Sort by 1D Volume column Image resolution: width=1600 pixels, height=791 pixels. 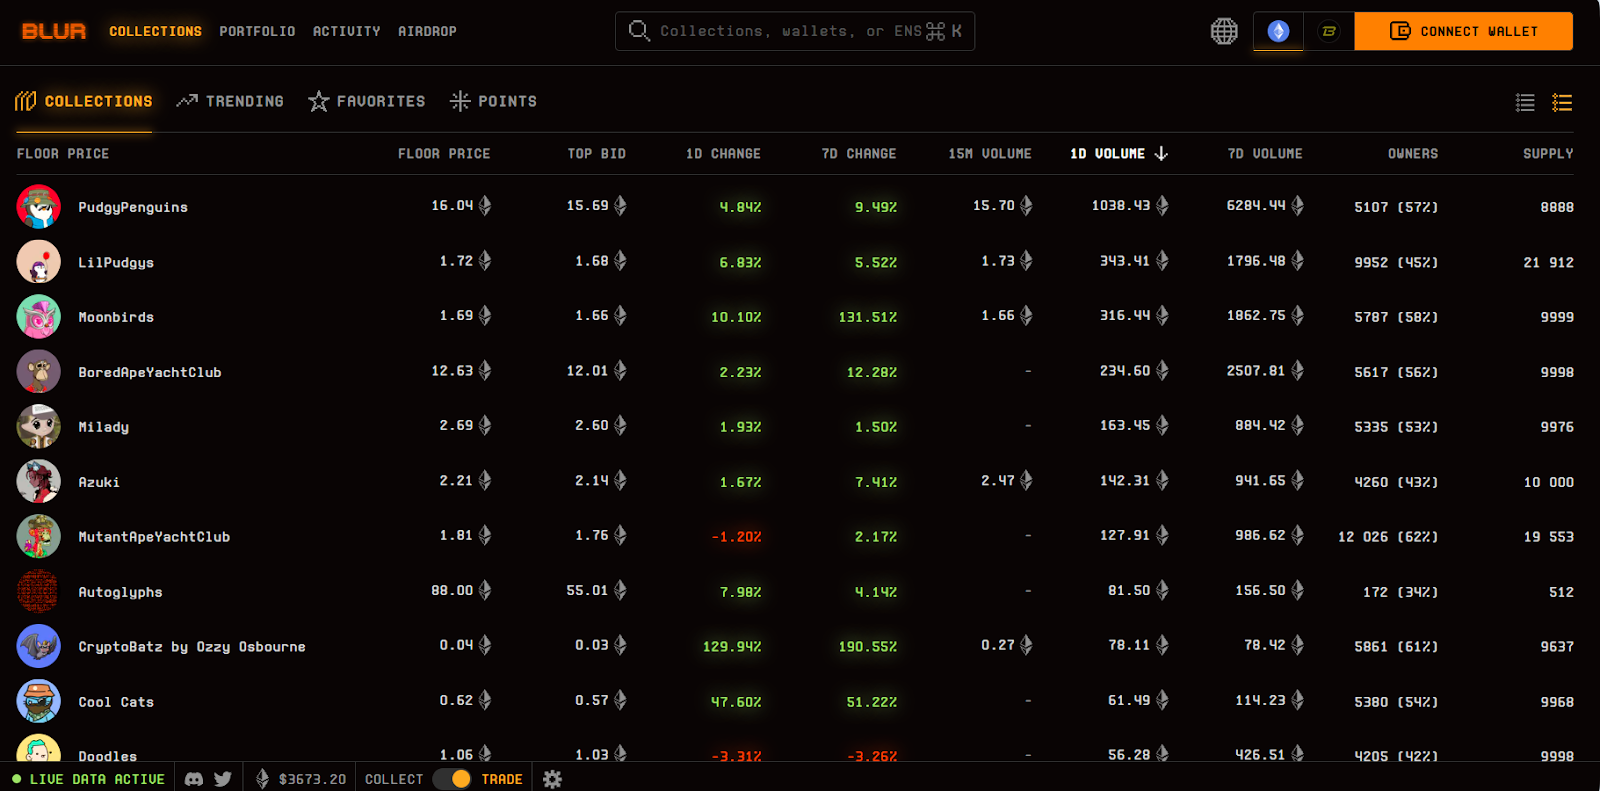click(1118, 154)
